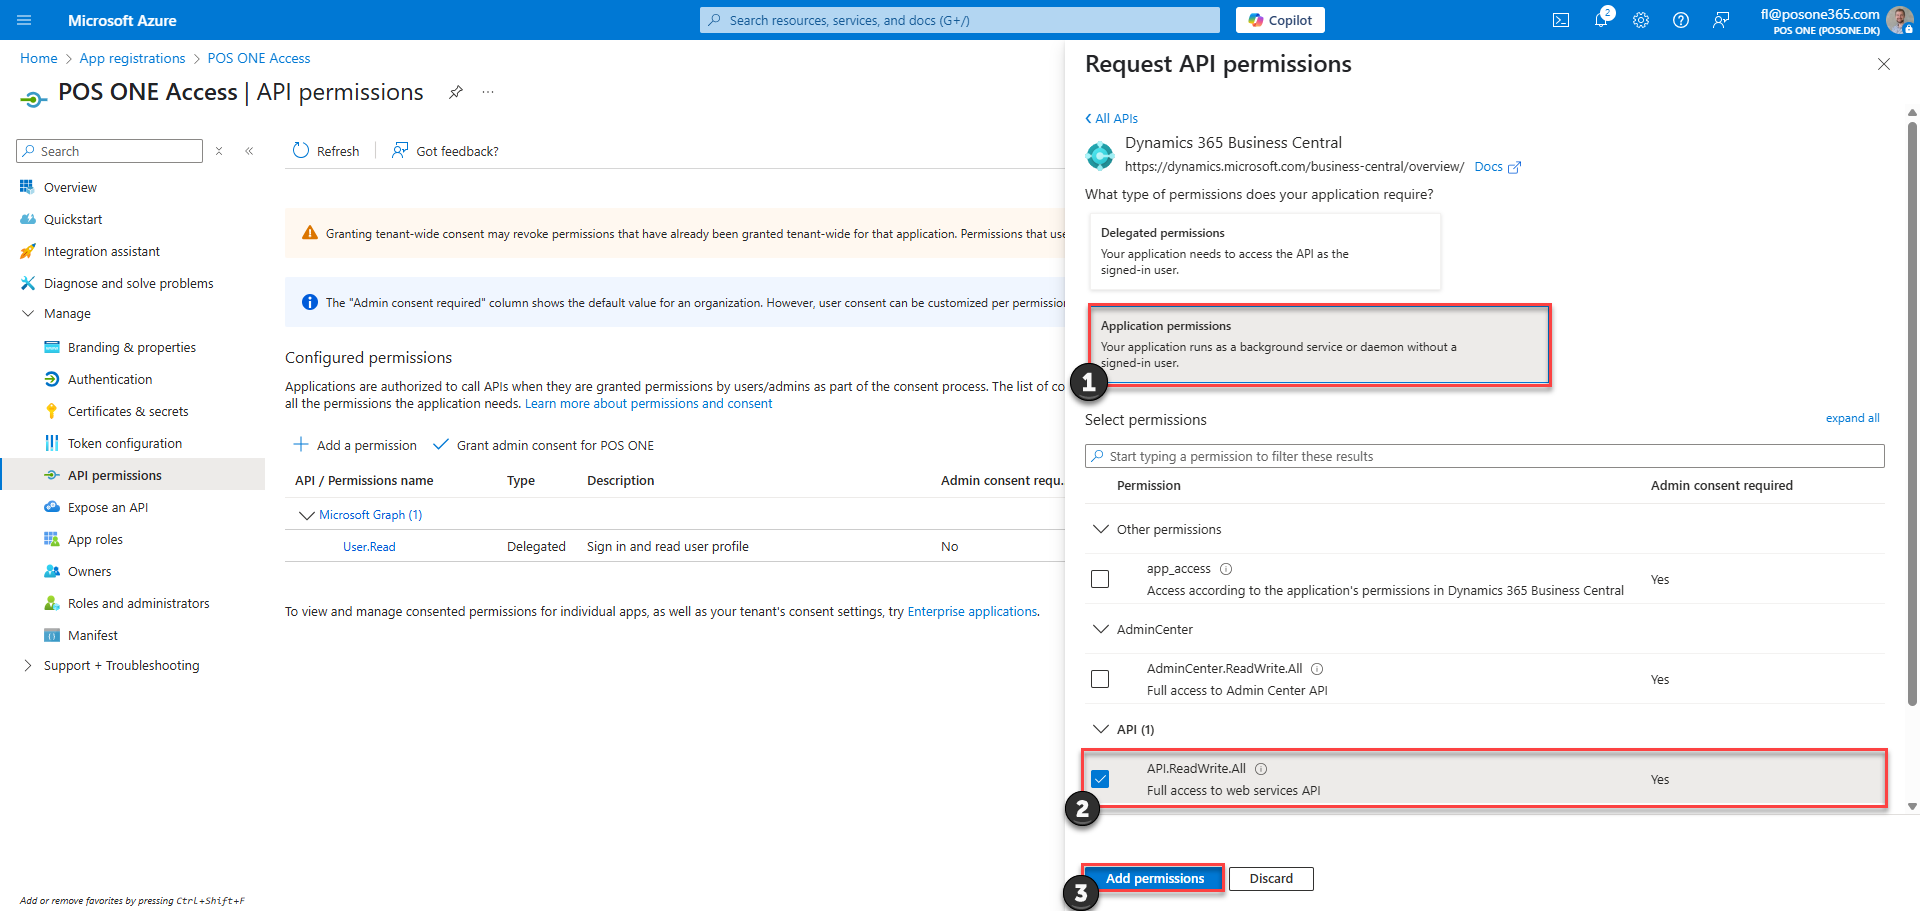Open the Cloud Shell icon in header

pos(1560,20)
